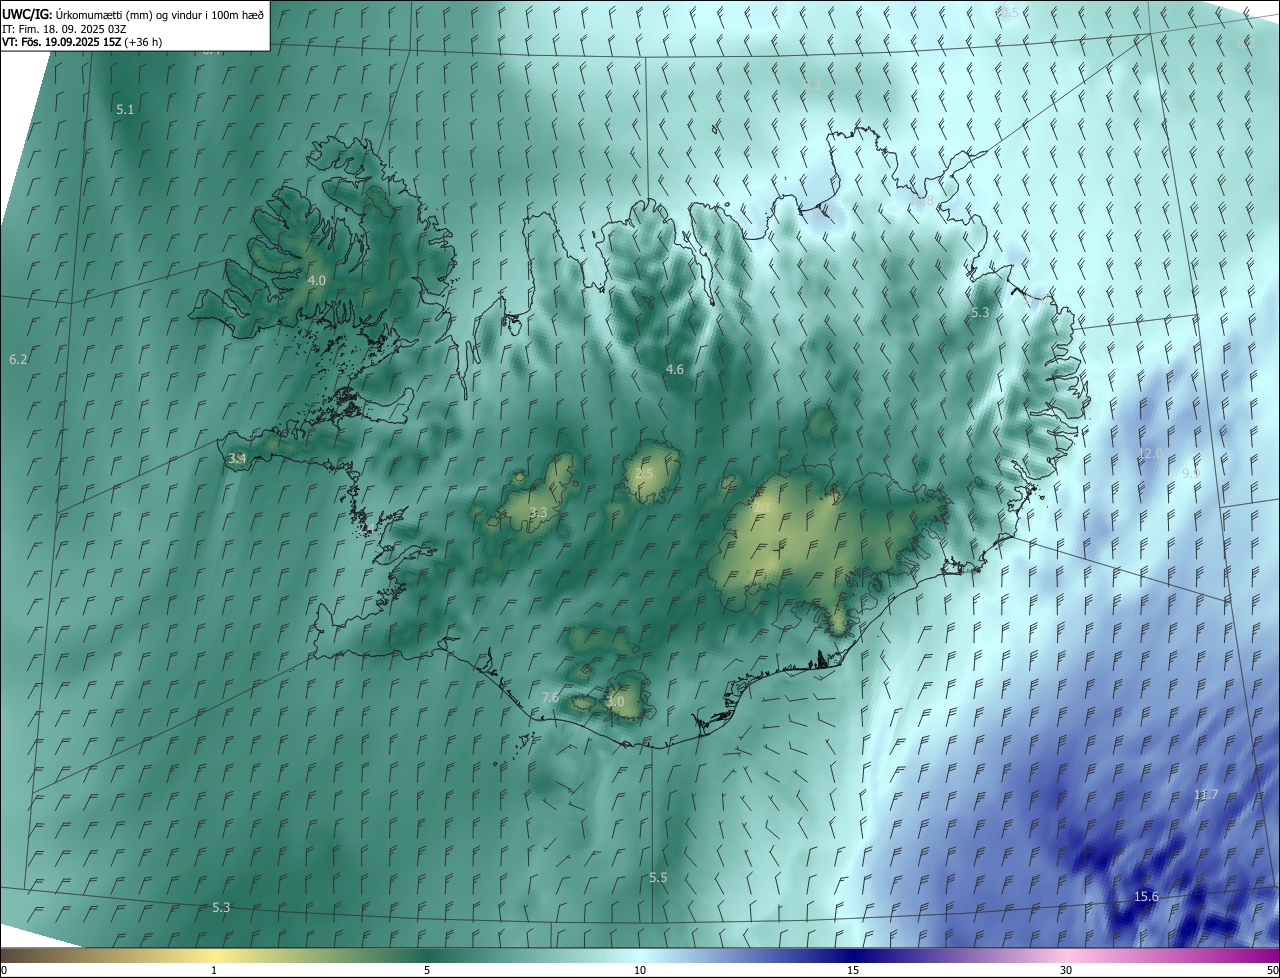Click the 4.0 value label
This screenshot has height=978, width=1280.
tap(316, 281)
